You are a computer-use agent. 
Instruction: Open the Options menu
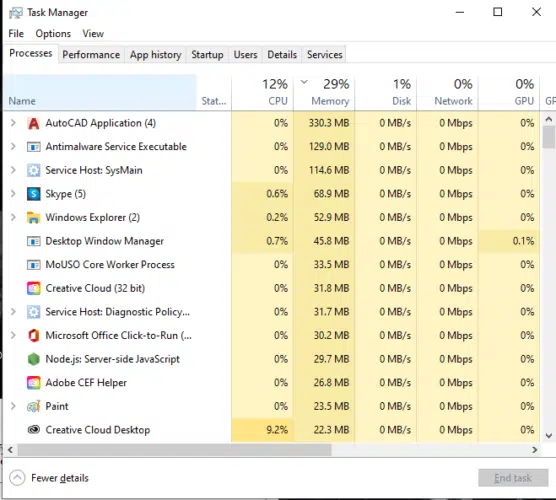53,34
